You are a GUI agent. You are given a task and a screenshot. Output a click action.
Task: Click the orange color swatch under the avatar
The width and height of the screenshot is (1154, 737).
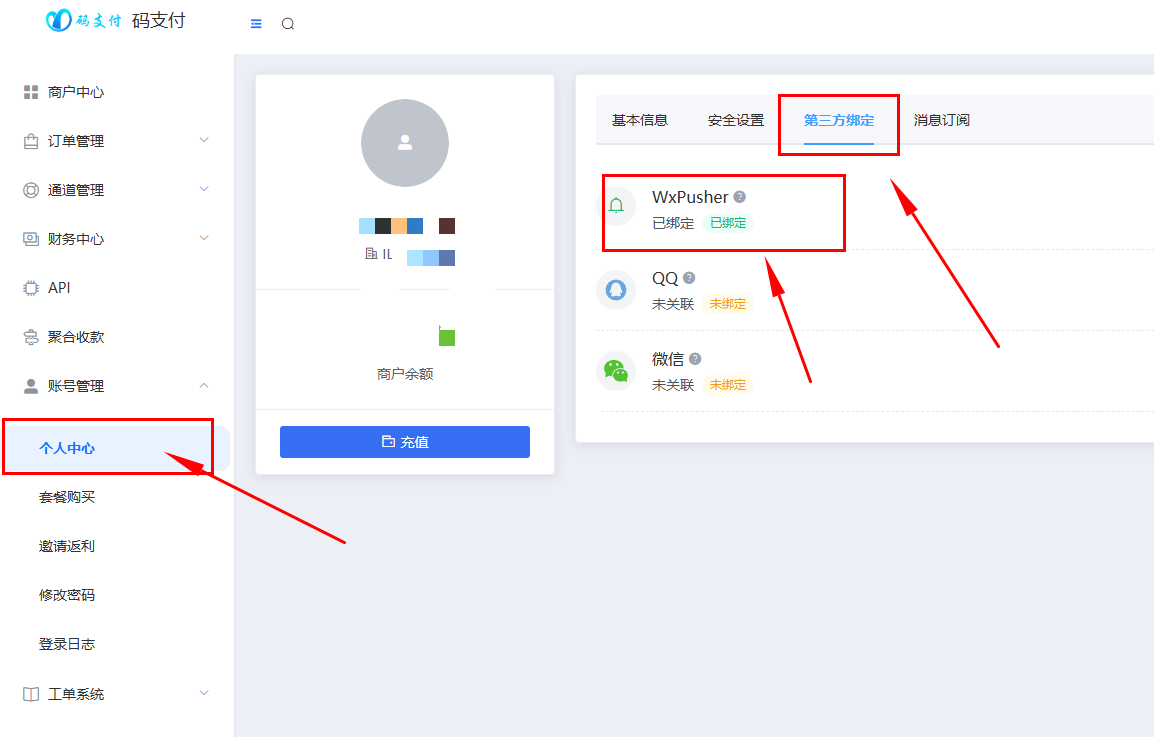[x=397, y=225]
